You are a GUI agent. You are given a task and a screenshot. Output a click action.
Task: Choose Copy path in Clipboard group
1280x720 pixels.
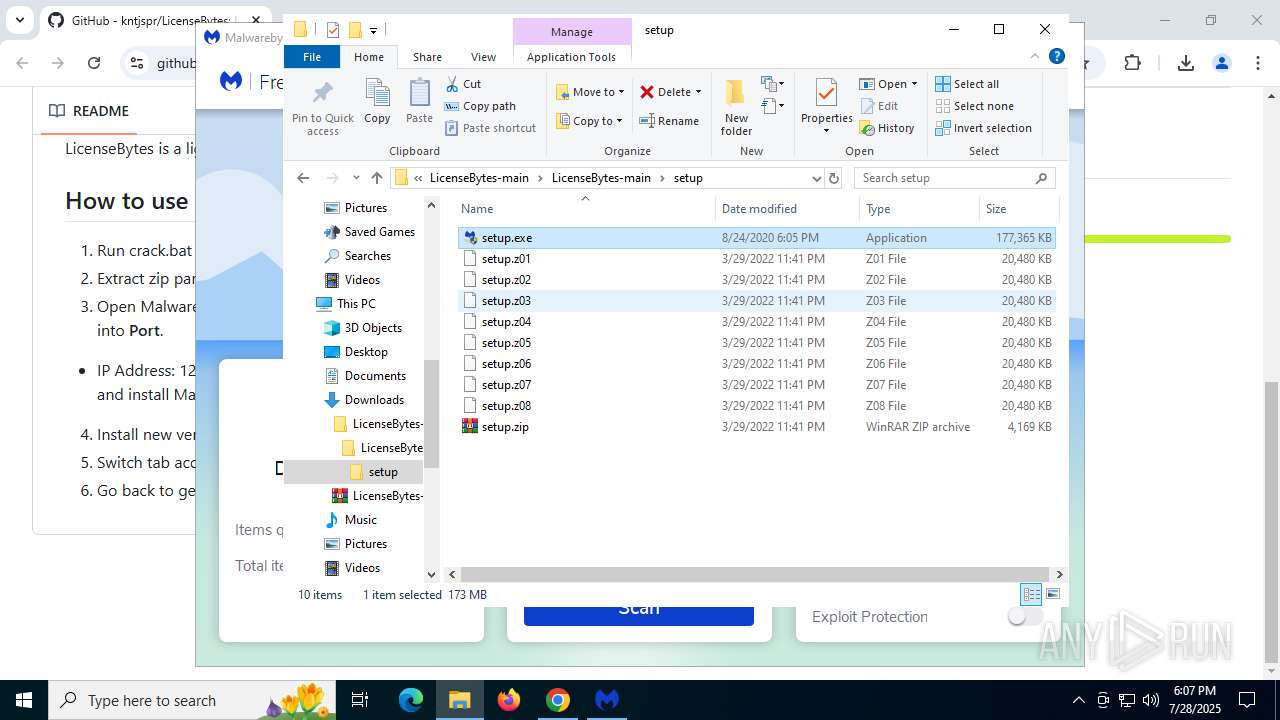point(480,106)
